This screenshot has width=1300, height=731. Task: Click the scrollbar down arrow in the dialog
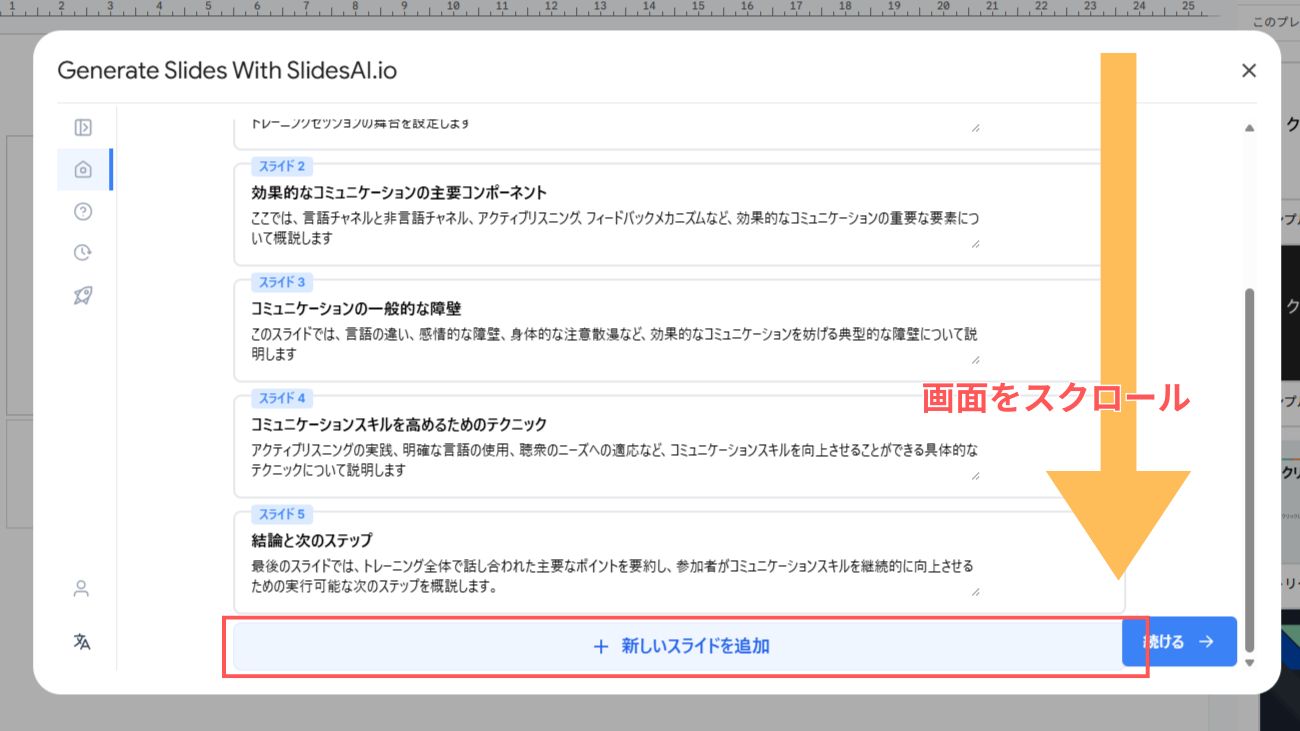pos(1249,663)
